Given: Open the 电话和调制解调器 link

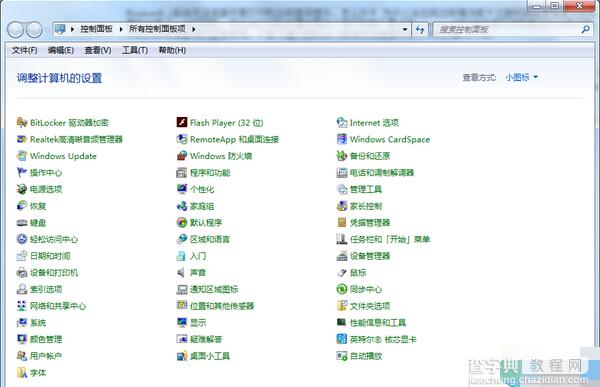Looking at the screenshot, I should point(382,173).
